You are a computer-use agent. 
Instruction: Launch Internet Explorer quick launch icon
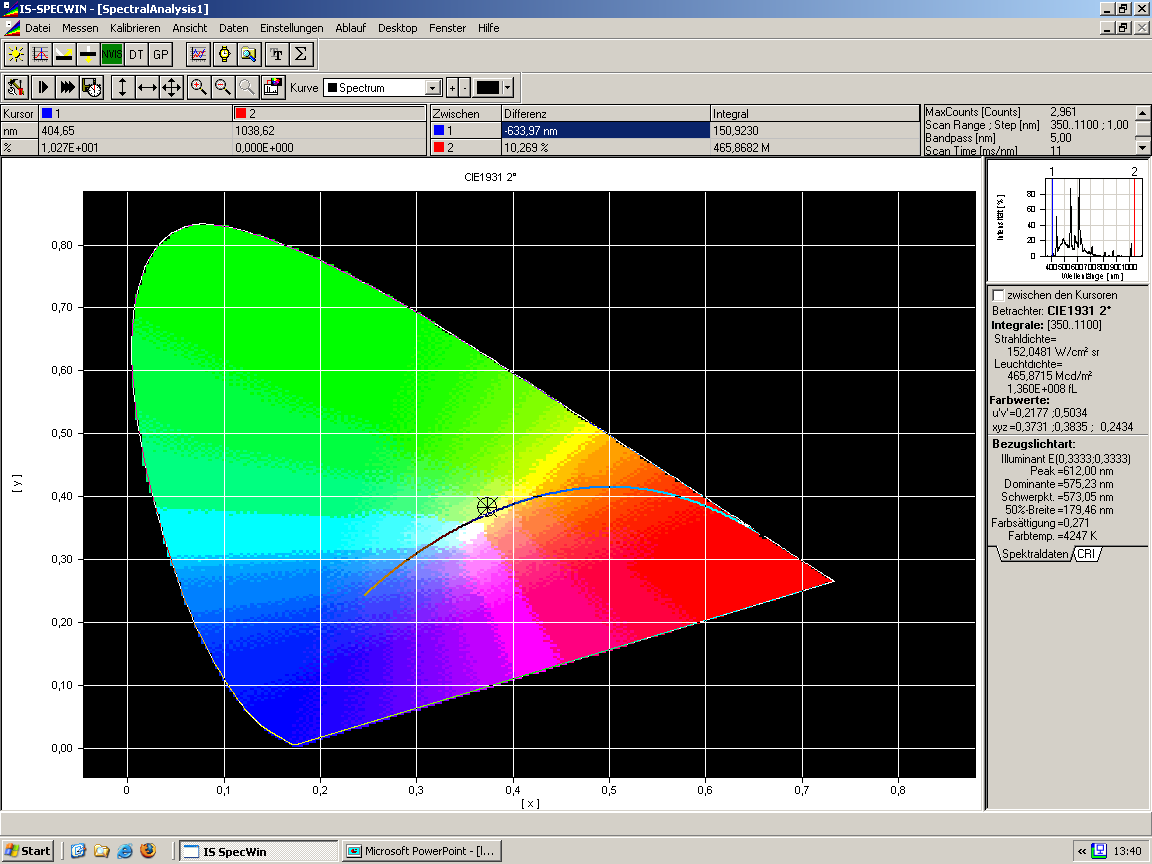[125, 851]
